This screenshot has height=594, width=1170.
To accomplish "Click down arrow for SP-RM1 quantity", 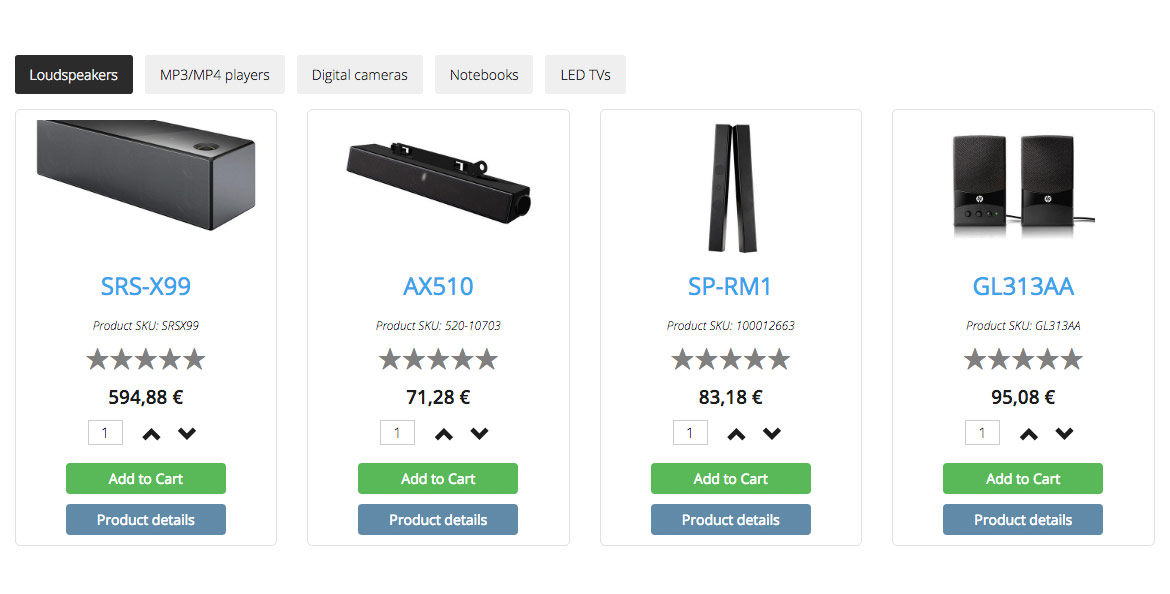I will coord(772,433).
